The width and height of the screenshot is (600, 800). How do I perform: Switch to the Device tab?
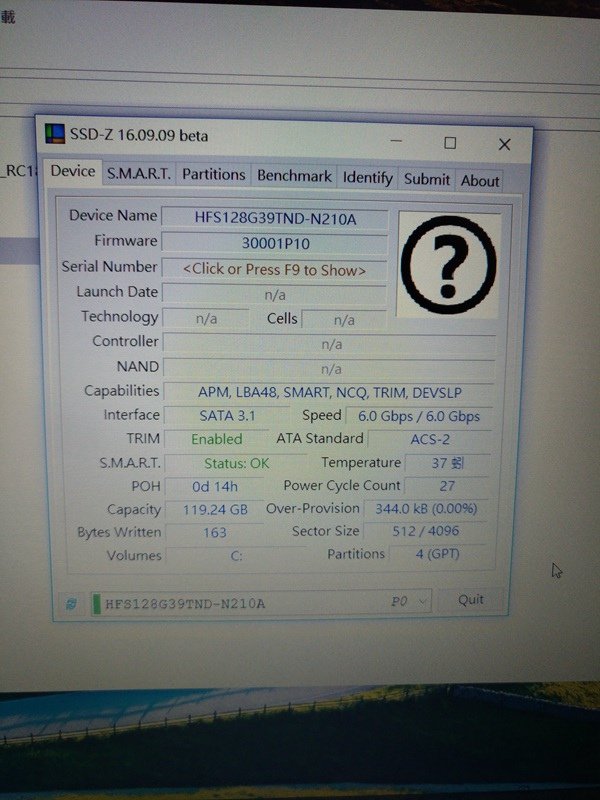[72, 171]
